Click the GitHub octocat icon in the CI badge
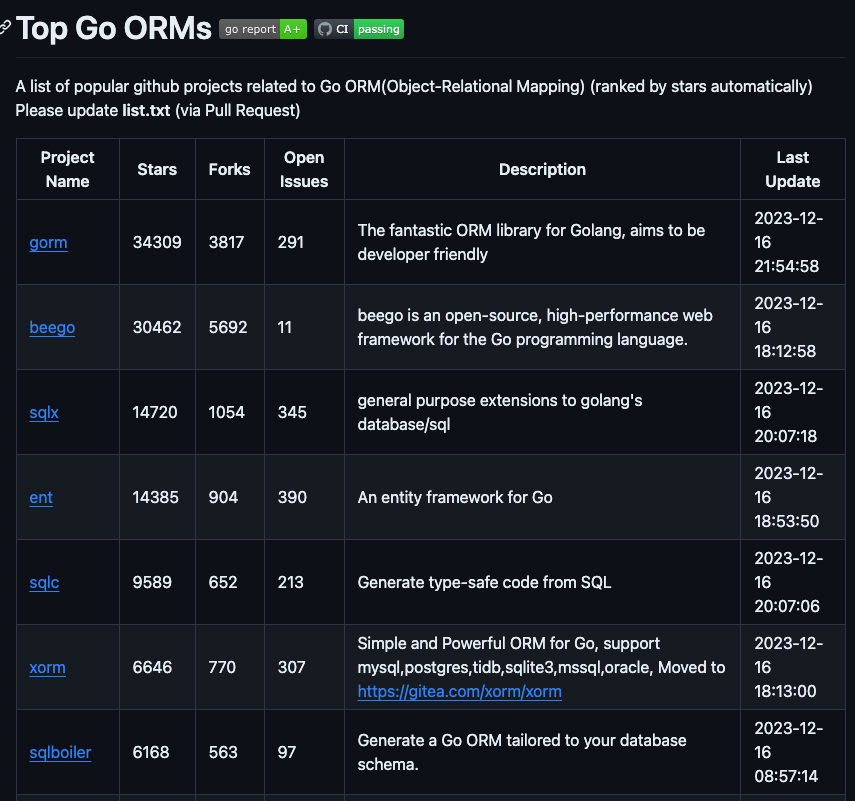855x801 pixels. (327, 29)
